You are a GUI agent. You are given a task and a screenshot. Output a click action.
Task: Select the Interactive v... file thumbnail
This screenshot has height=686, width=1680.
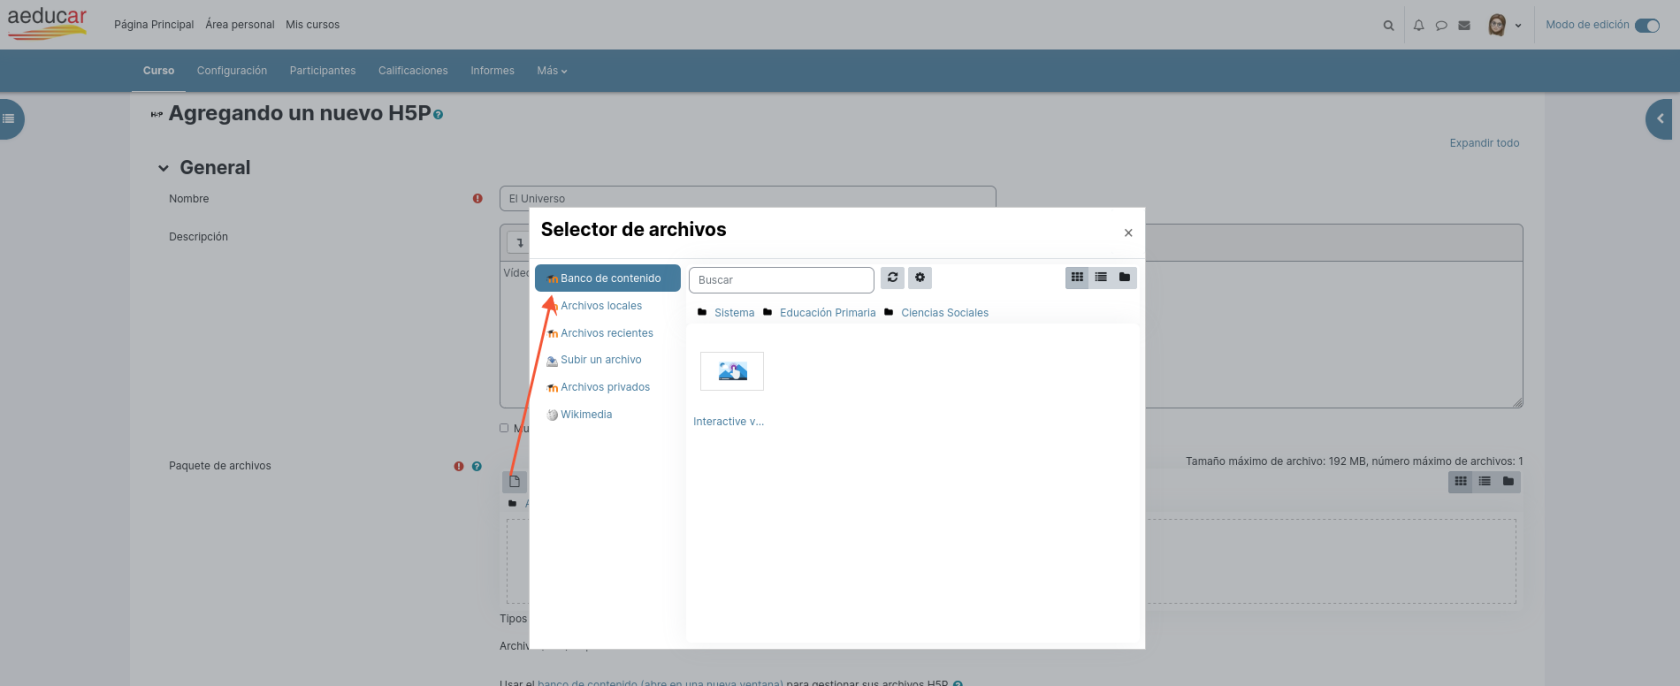(732, 372)
